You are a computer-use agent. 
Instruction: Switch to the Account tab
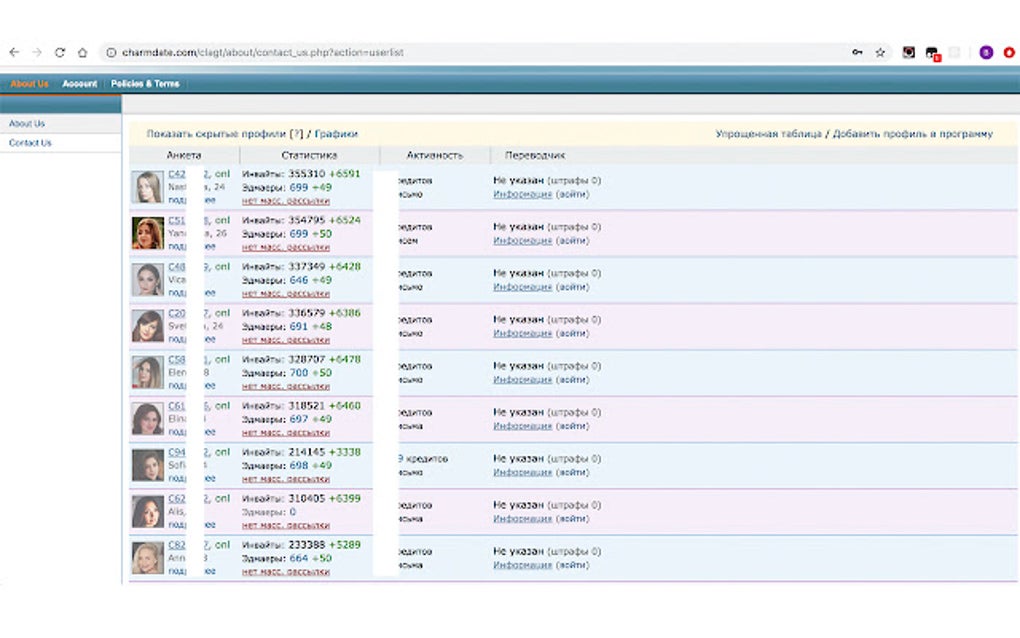[79, 83]
